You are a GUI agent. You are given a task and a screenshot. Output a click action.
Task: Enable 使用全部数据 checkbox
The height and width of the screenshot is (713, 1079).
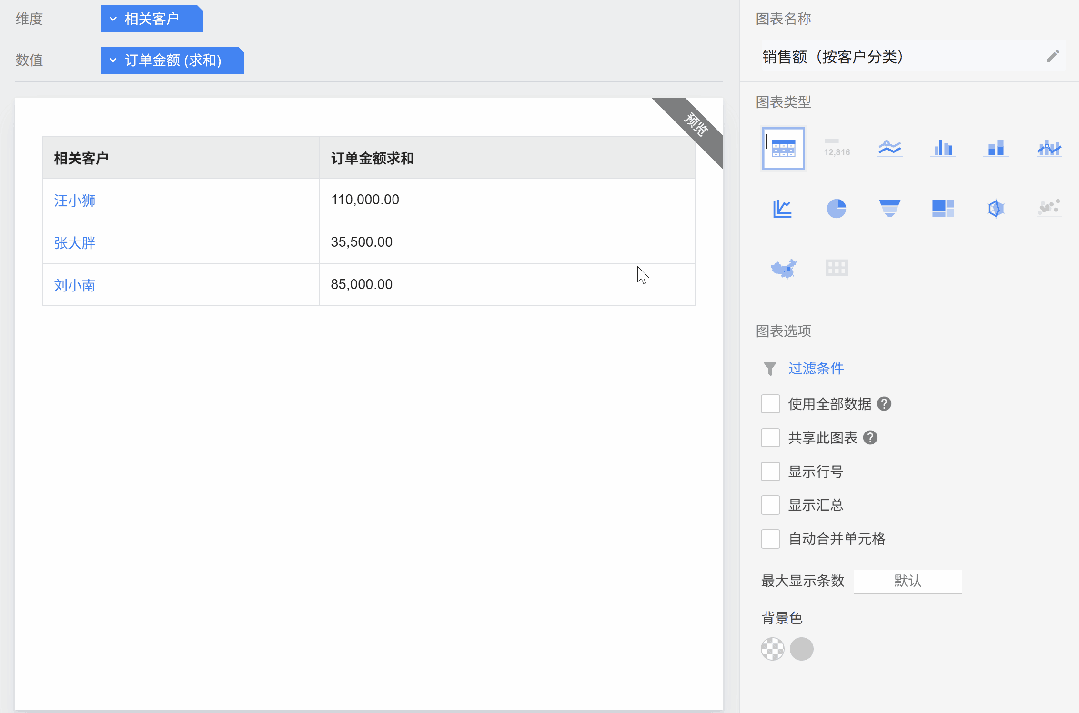771,404
